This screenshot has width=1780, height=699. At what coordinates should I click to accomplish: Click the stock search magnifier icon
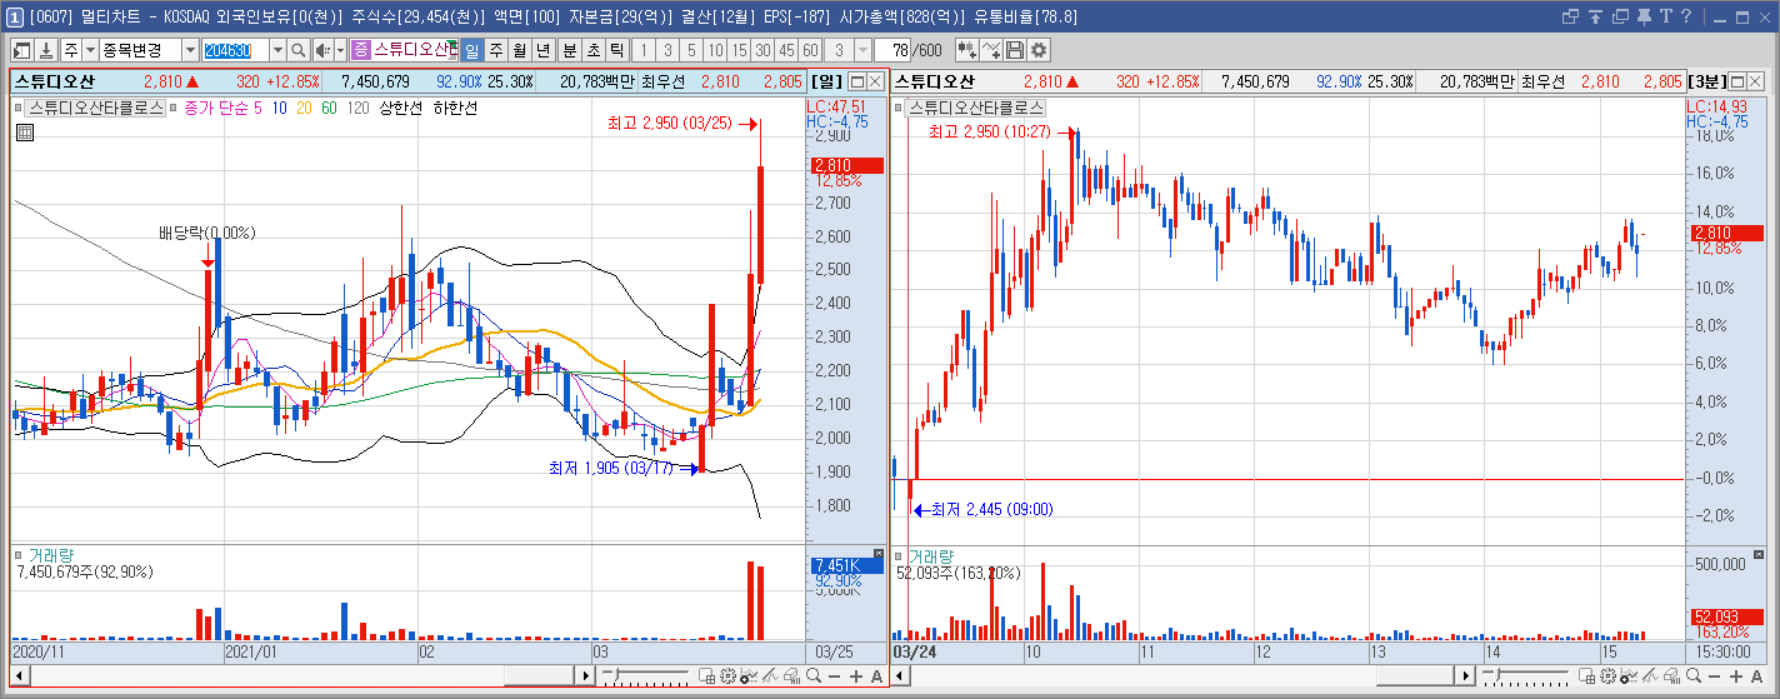[298, 50]
